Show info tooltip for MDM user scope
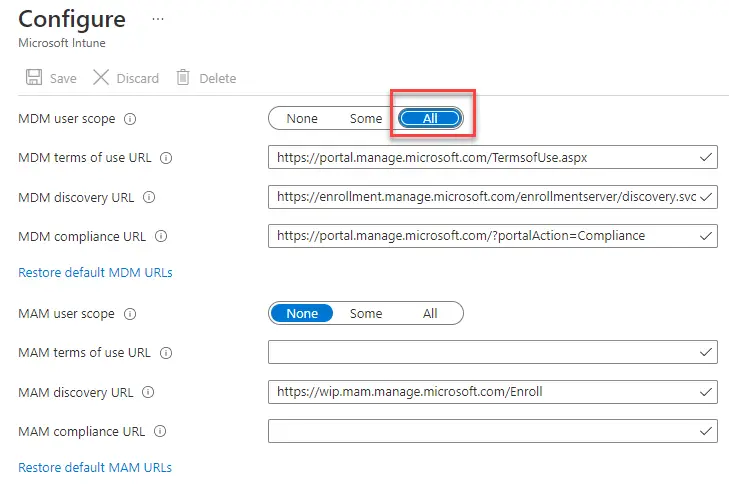The height and width of the screenshot is (492, 729). (130, 119)
